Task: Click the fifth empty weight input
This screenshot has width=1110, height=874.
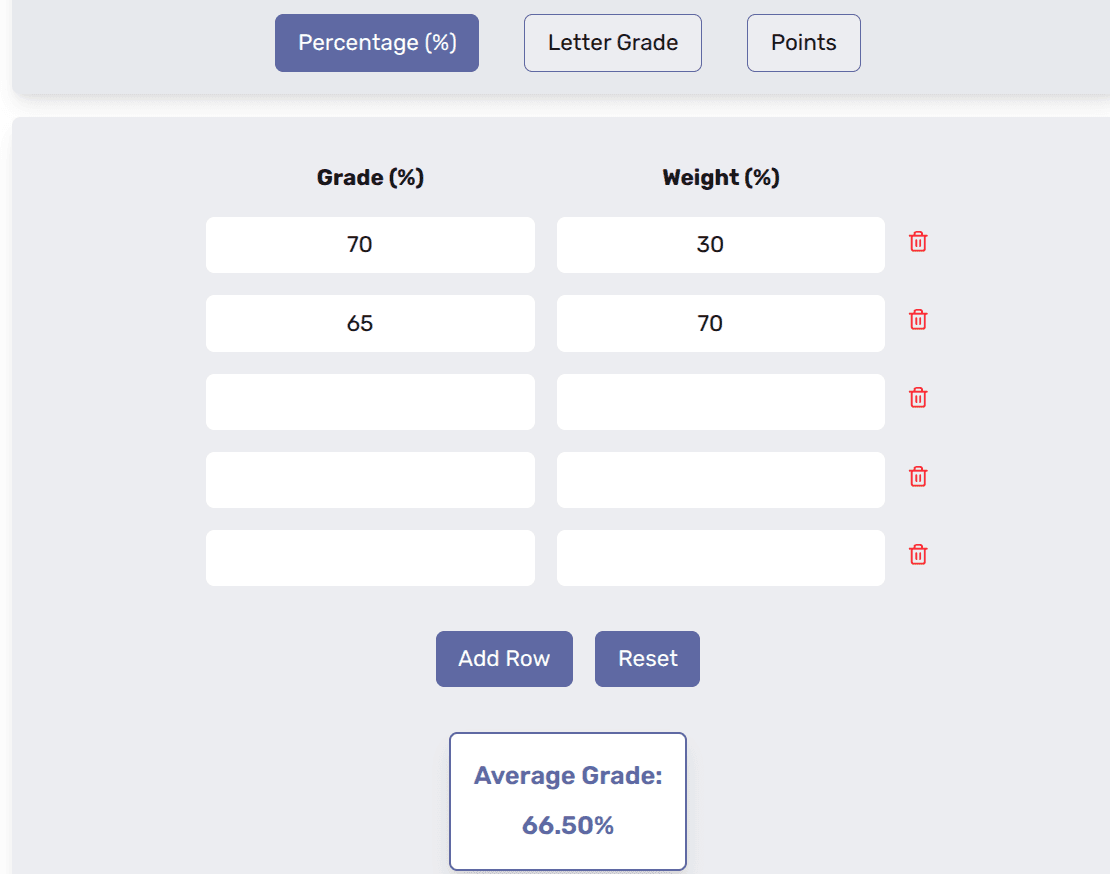Action: pyautogui.click(x=720, y=557)
